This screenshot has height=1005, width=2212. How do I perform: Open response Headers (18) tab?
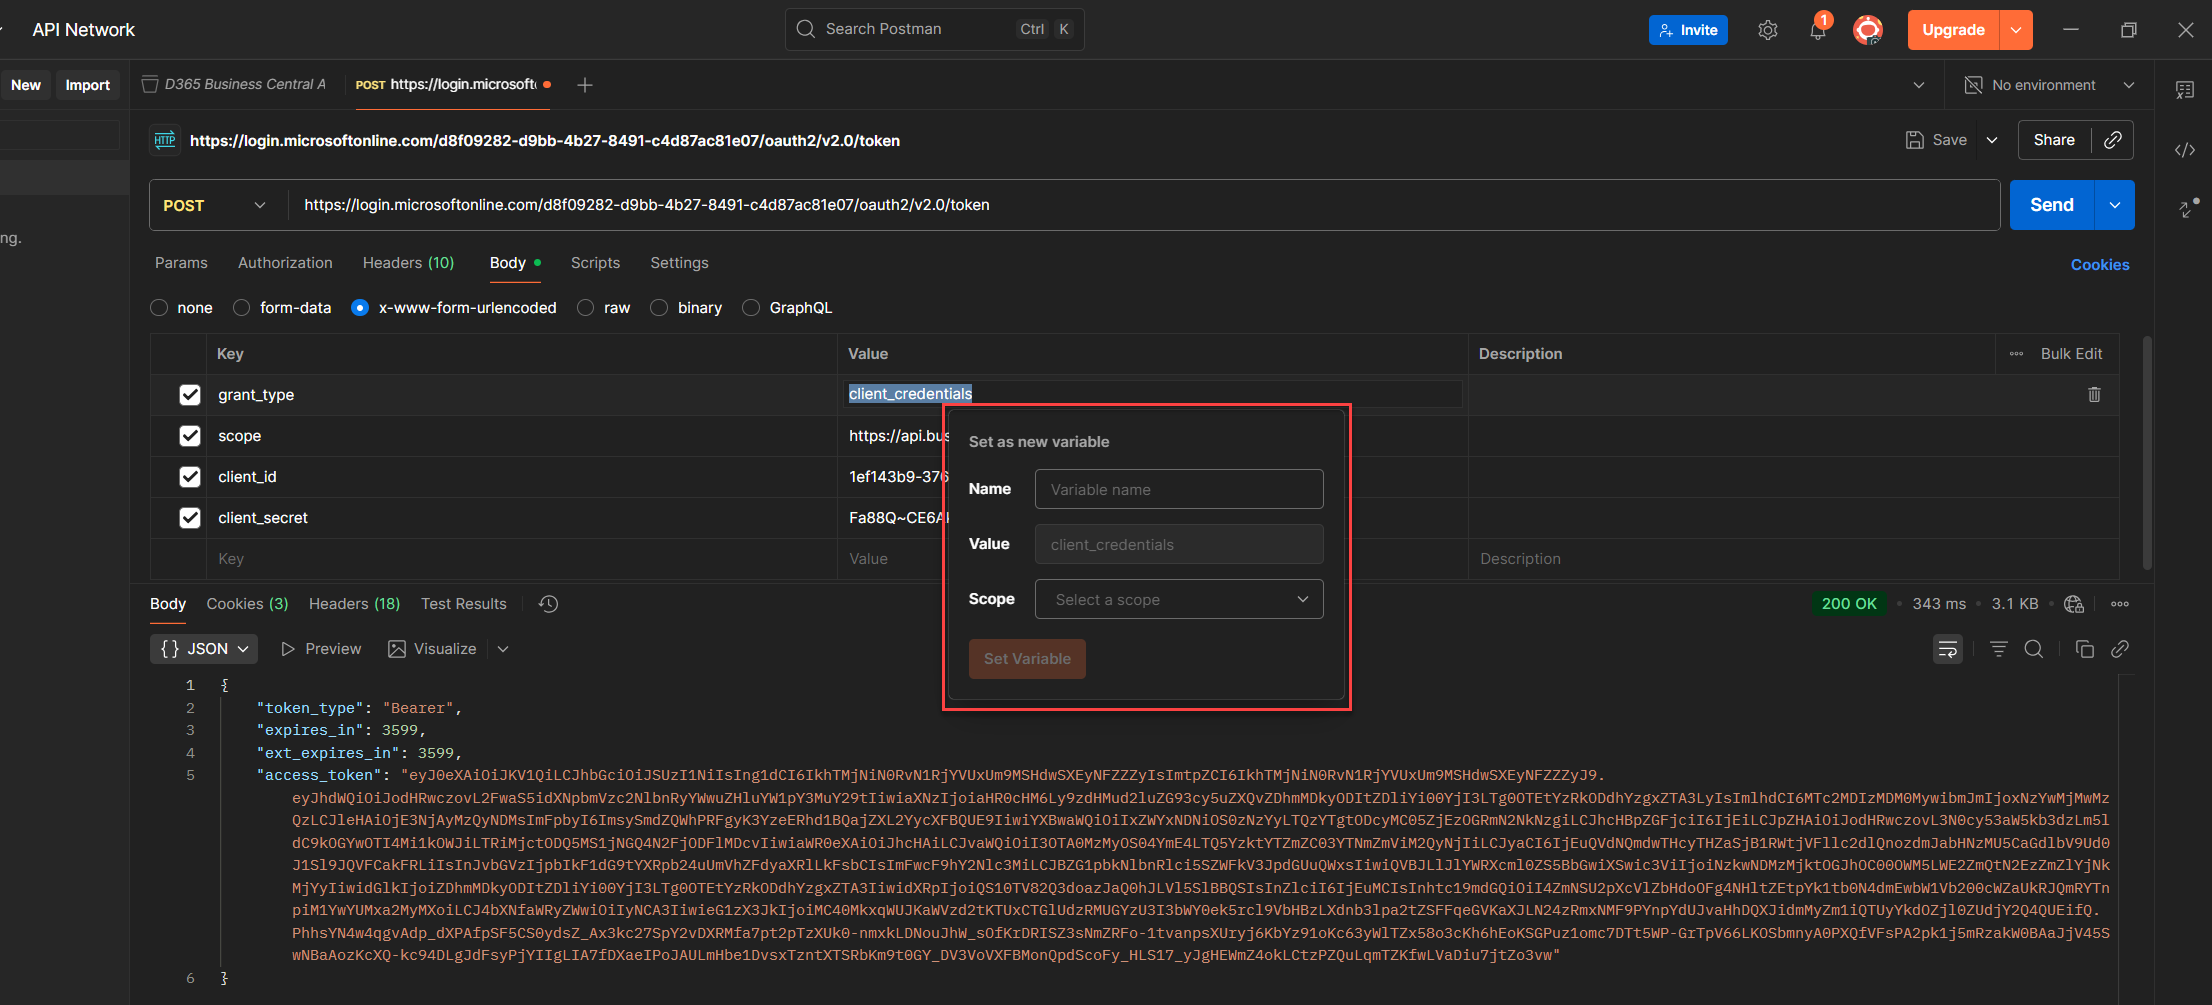coord(354,604)
